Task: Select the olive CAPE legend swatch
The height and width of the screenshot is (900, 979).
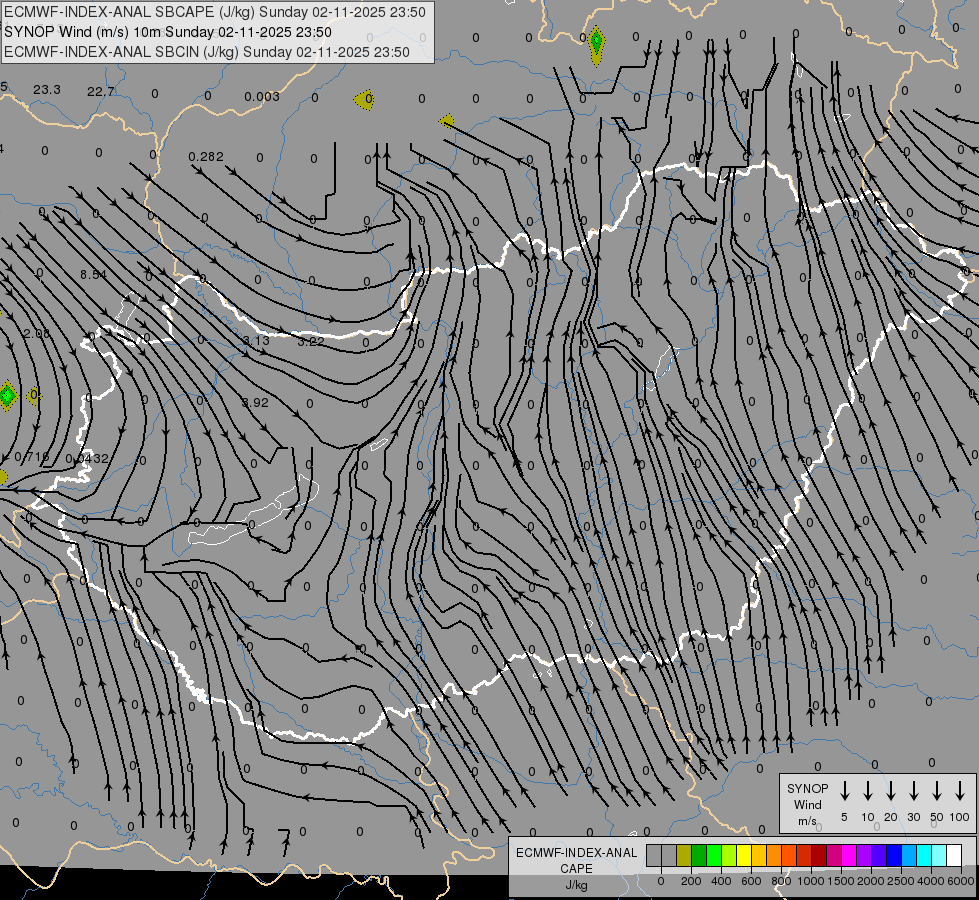Action: tap(684, 855)
